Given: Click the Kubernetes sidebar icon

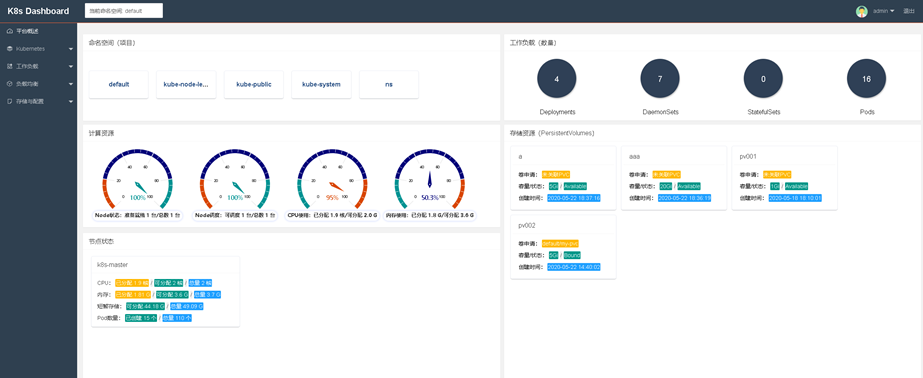Looking at the screenshot, I should [x=9, y=49].
